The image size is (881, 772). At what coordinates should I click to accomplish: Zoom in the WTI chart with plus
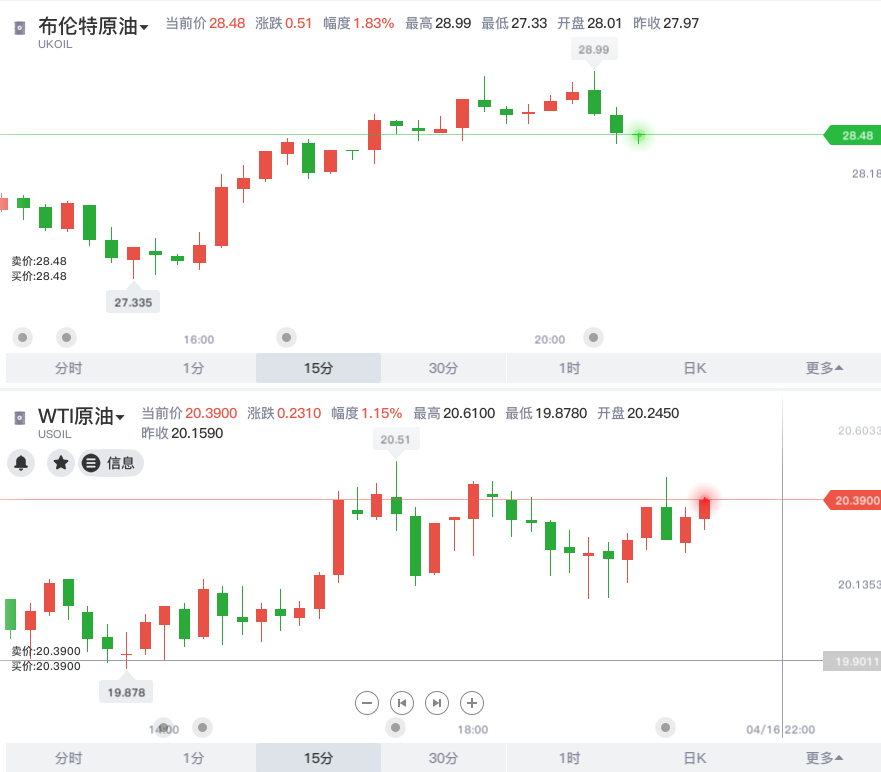tap(471, 703)
